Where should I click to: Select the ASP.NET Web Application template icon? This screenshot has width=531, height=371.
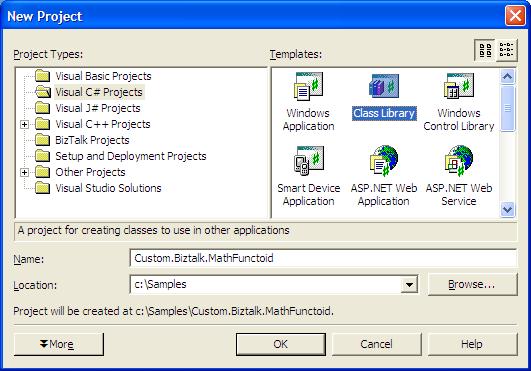point(384,161)
